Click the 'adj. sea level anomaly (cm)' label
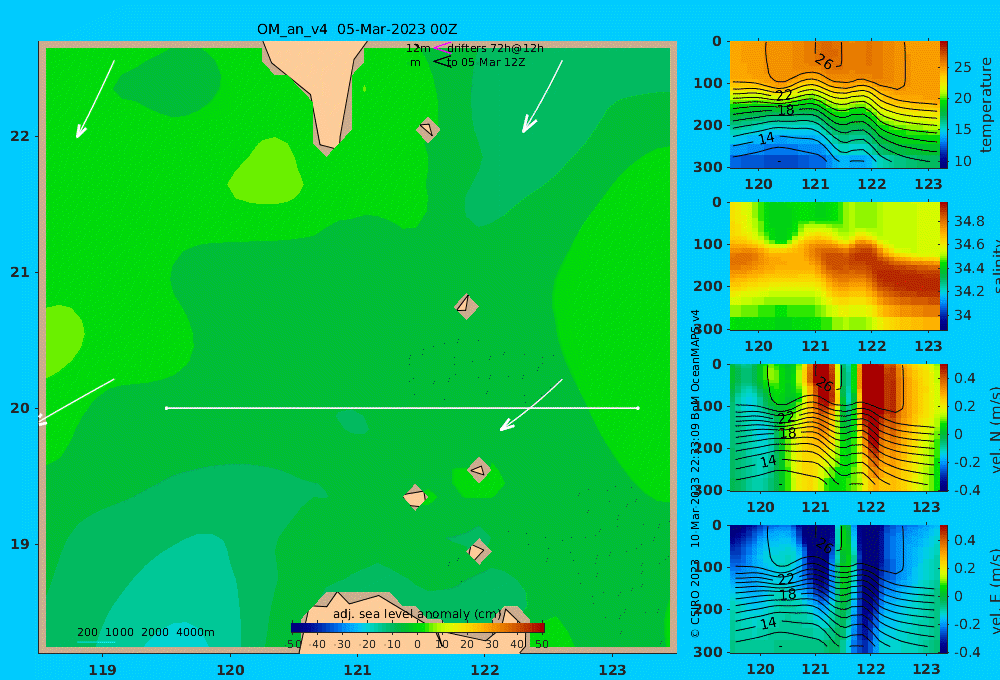1000x680 pixels. [417, 614]
